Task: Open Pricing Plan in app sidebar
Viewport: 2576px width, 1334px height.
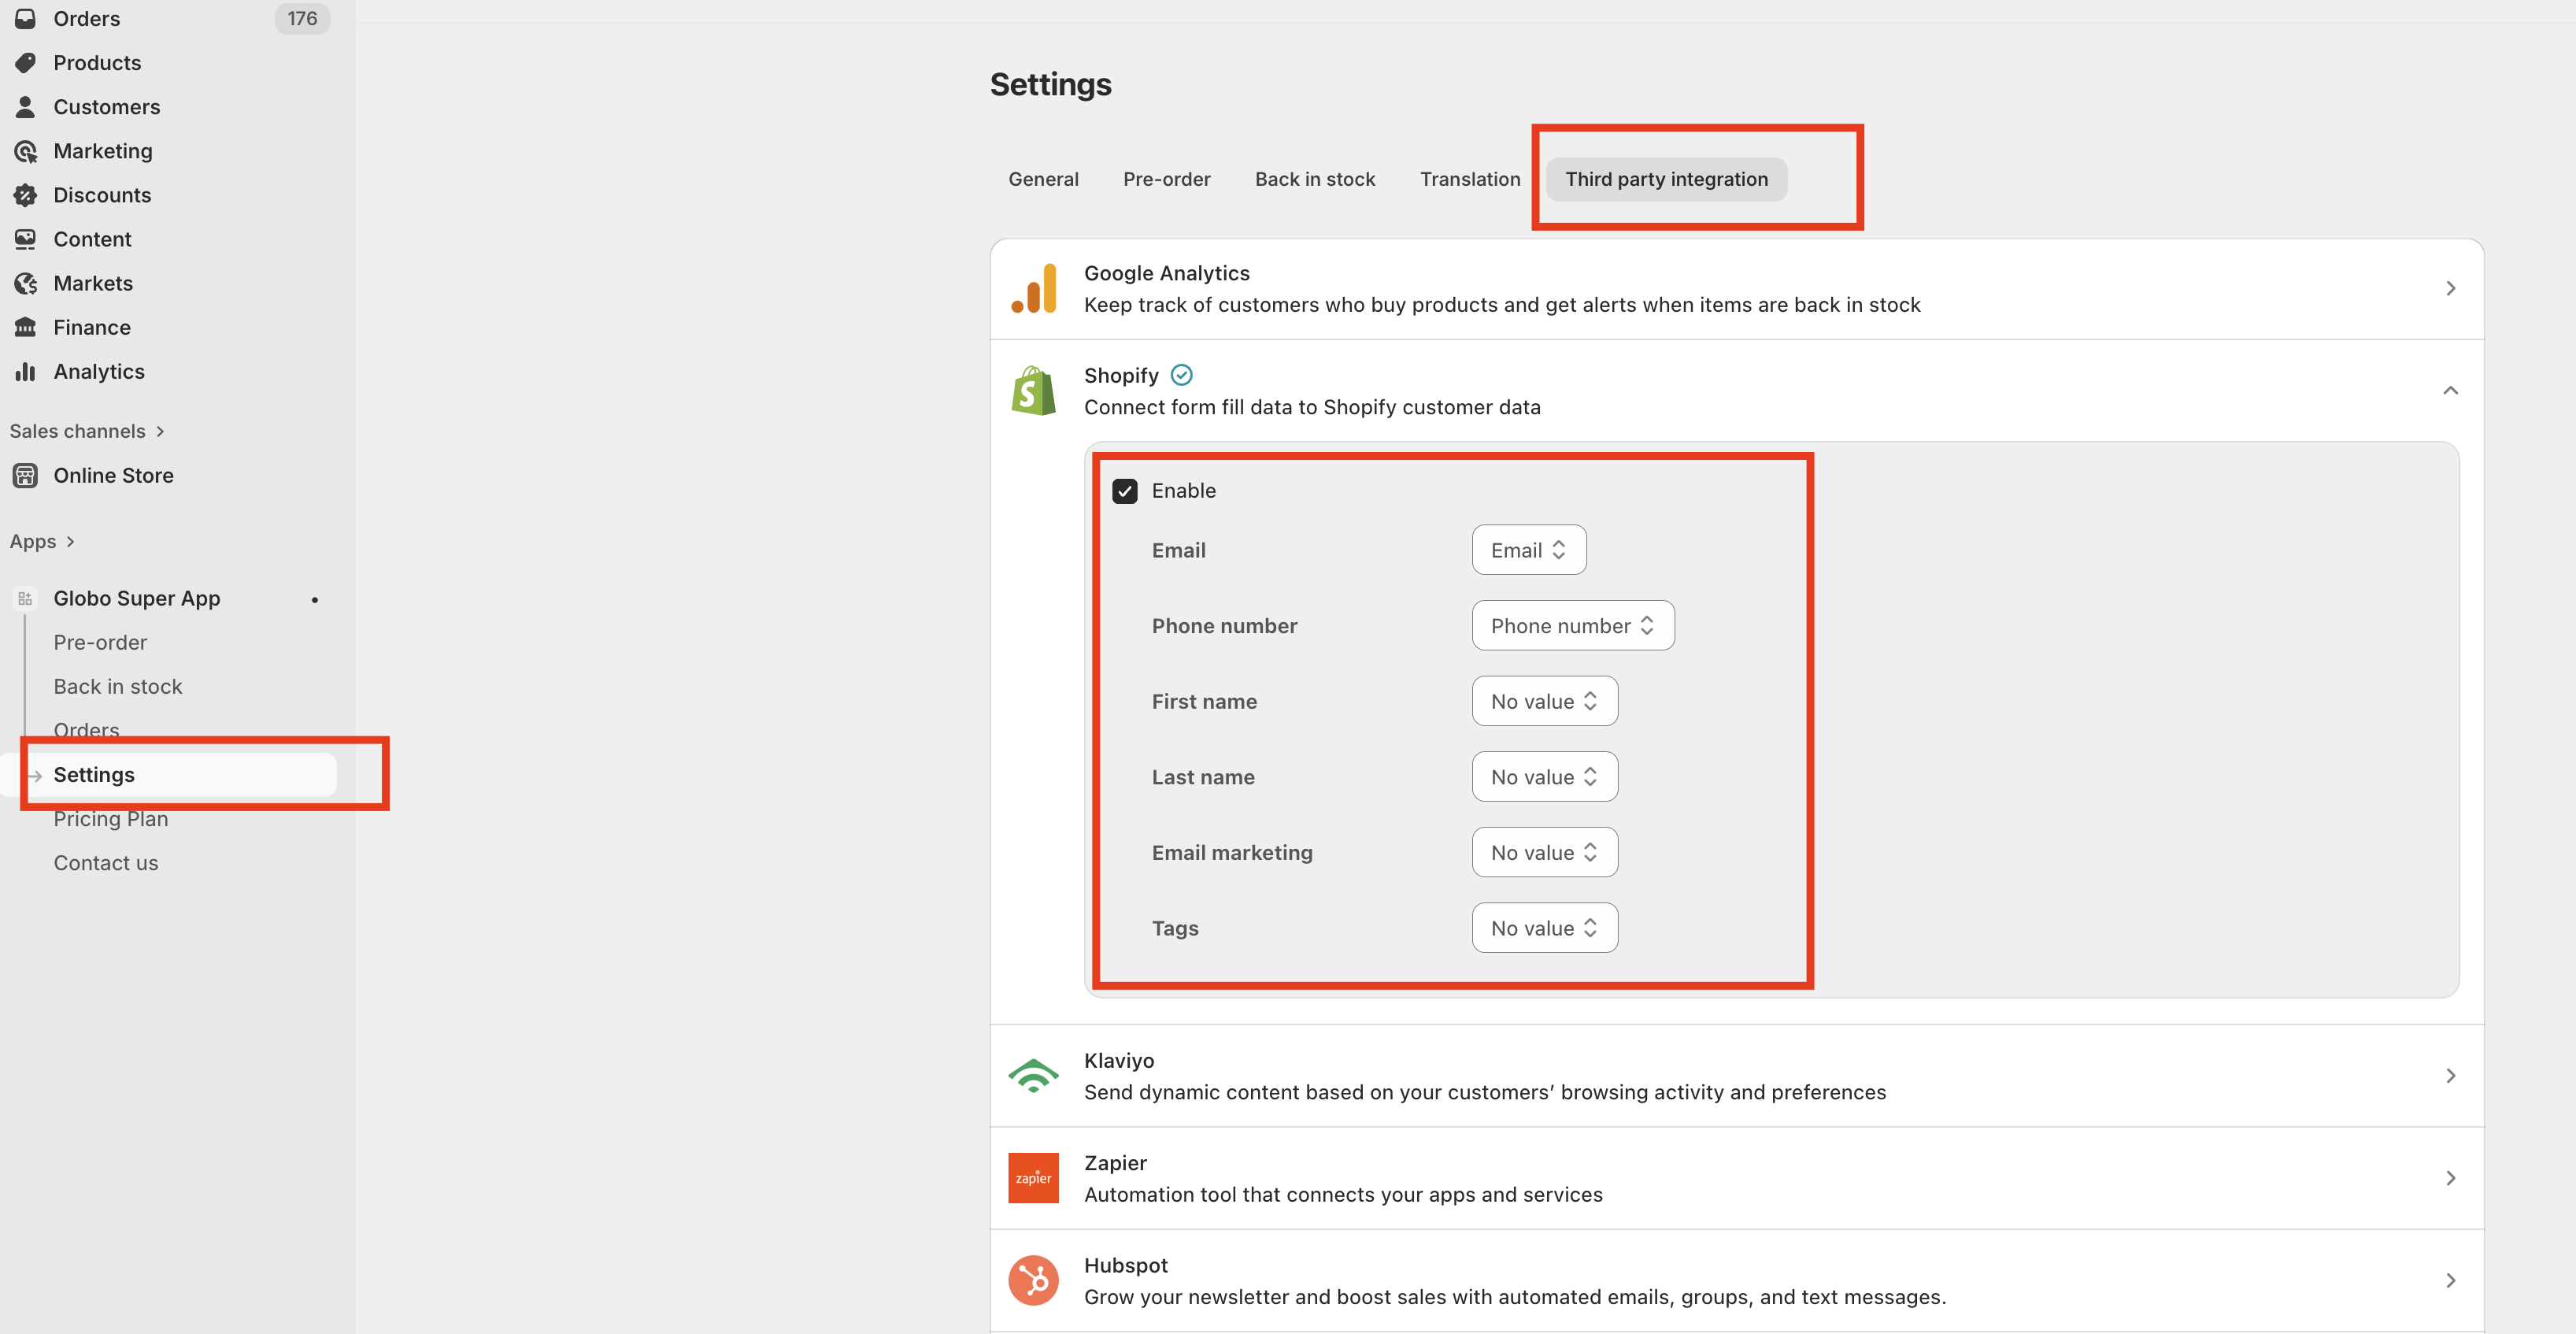Action: point(110,819)
